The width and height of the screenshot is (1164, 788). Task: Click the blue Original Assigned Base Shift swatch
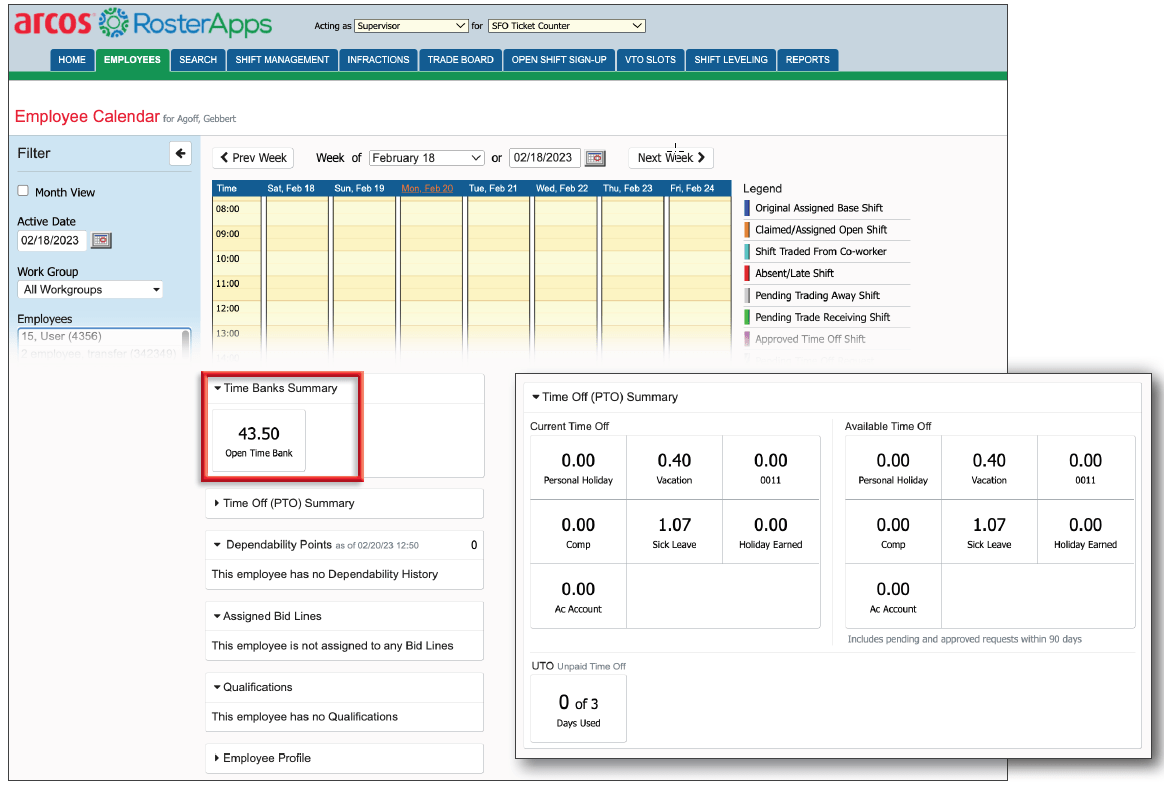pos(747,208)
